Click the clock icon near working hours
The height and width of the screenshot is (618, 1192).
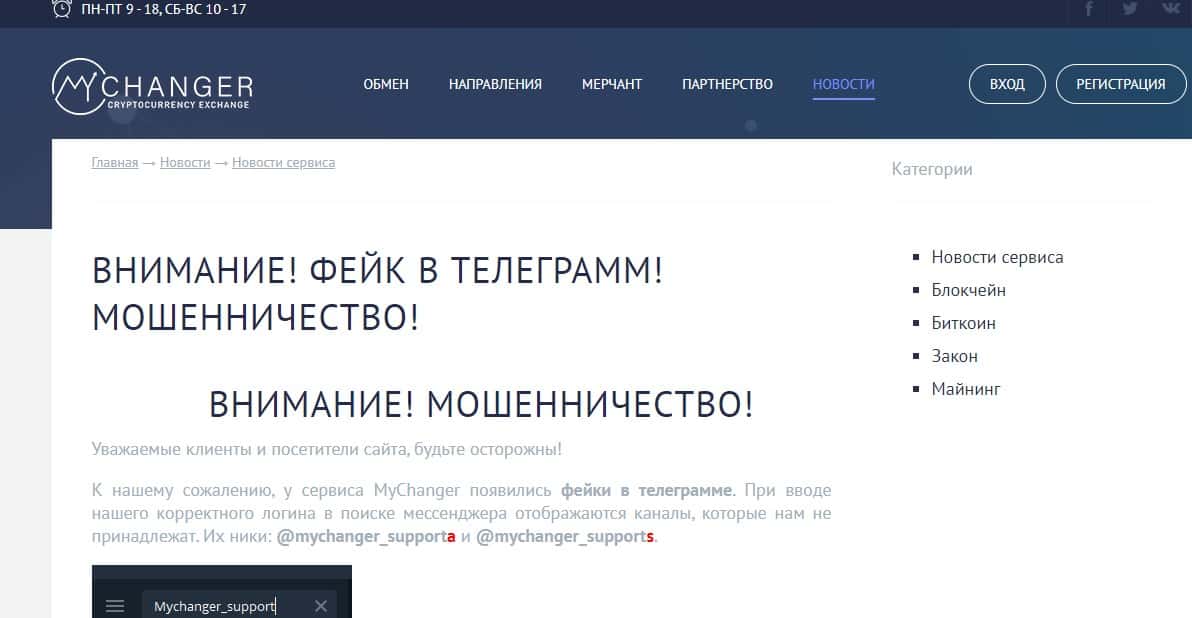tap(62, 8)
